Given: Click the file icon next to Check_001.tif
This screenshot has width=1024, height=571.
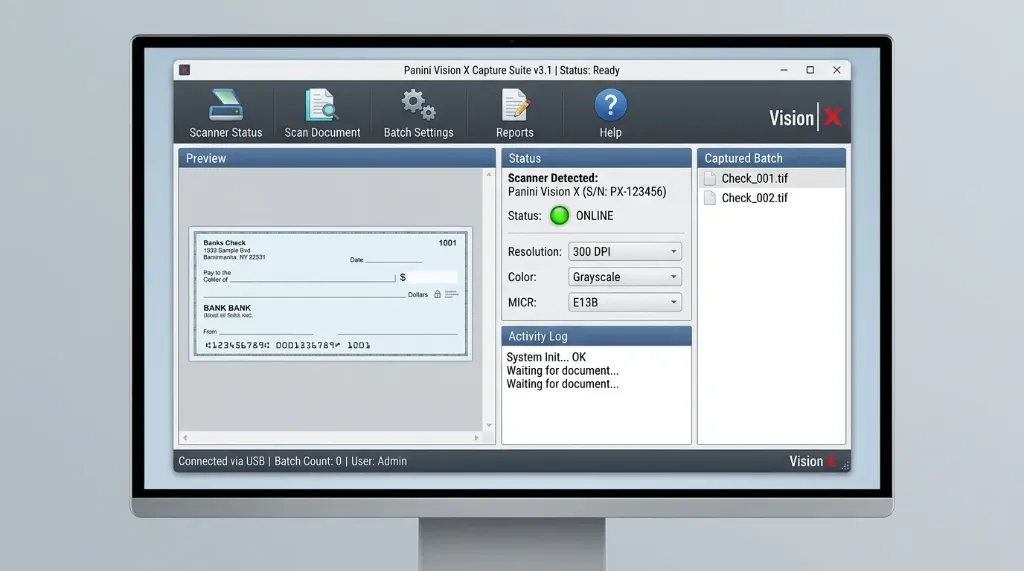Looking at the screenshot, I should pyautogui.click(x=710, y=178).
